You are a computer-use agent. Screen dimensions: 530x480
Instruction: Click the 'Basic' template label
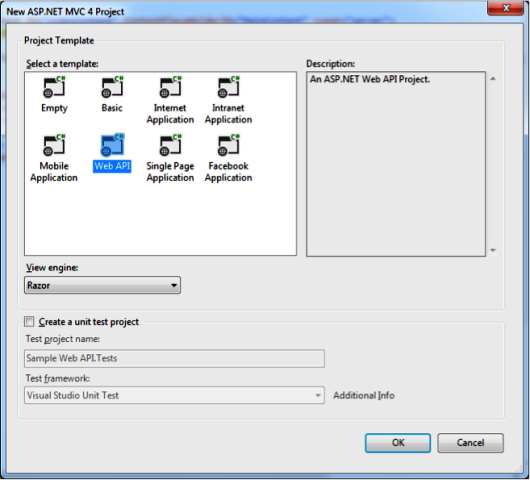coord(112,108)
